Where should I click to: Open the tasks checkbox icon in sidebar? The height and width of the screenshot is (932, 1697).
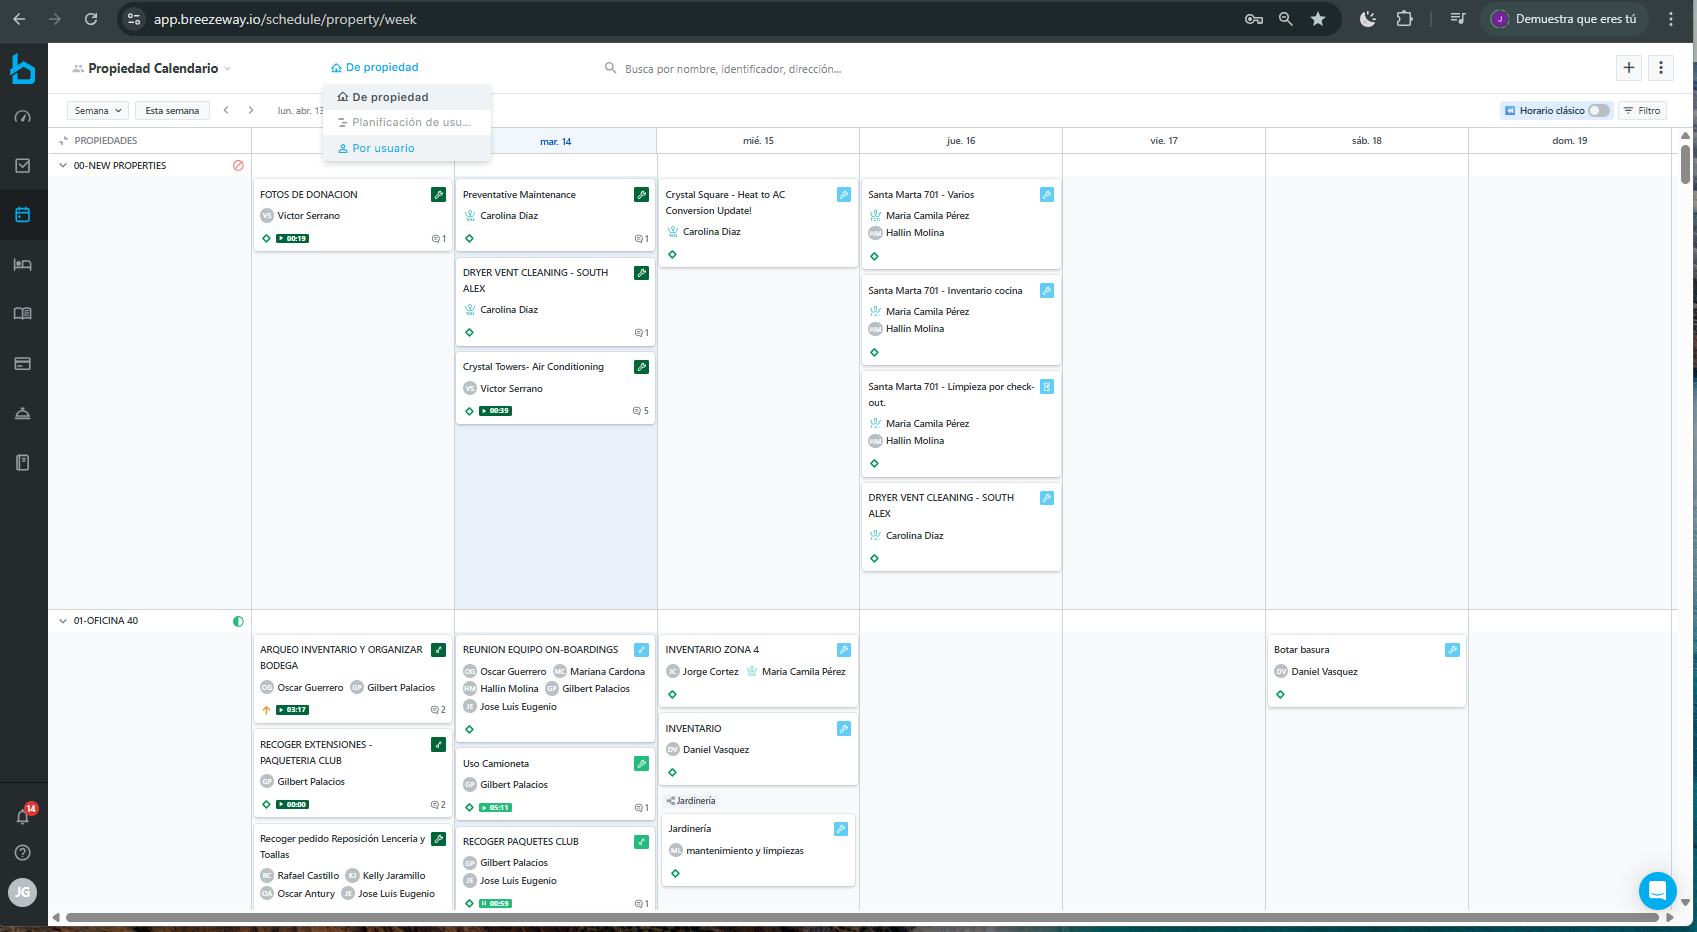click(x=22, y=166)
